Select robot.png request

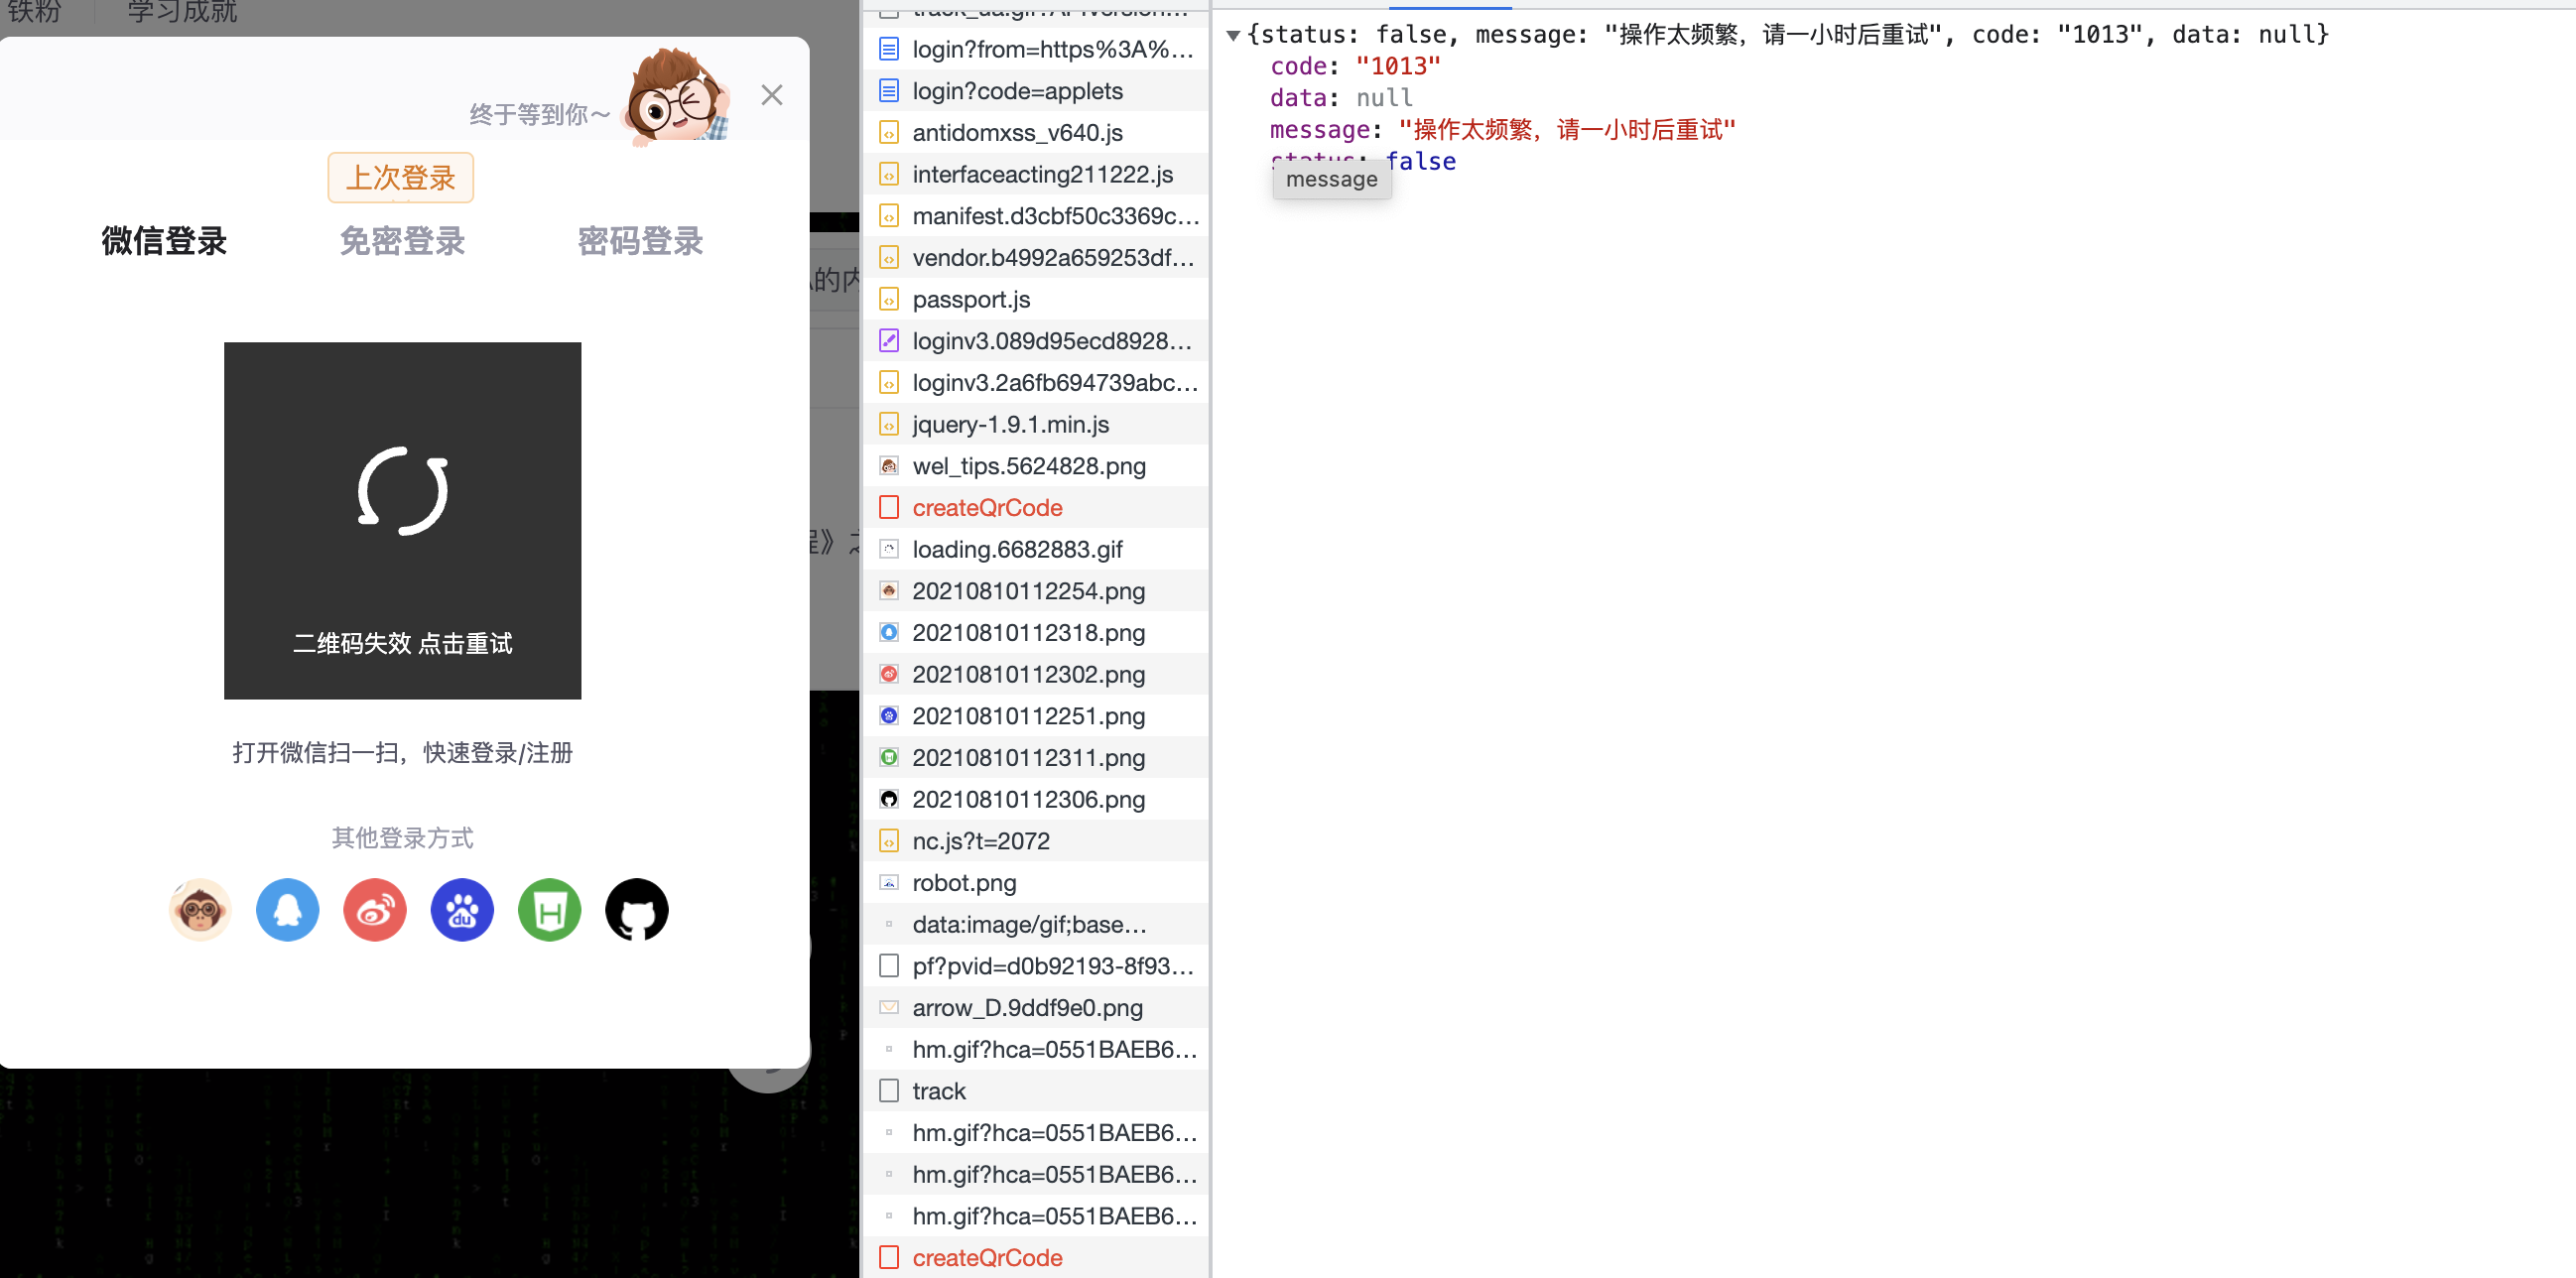pos(1035,883)
